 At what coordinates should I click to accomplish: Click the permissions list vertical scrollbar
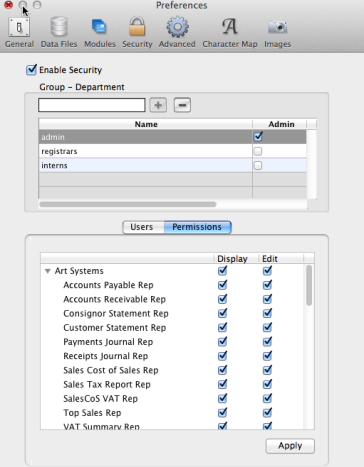[x=309, y=285]
